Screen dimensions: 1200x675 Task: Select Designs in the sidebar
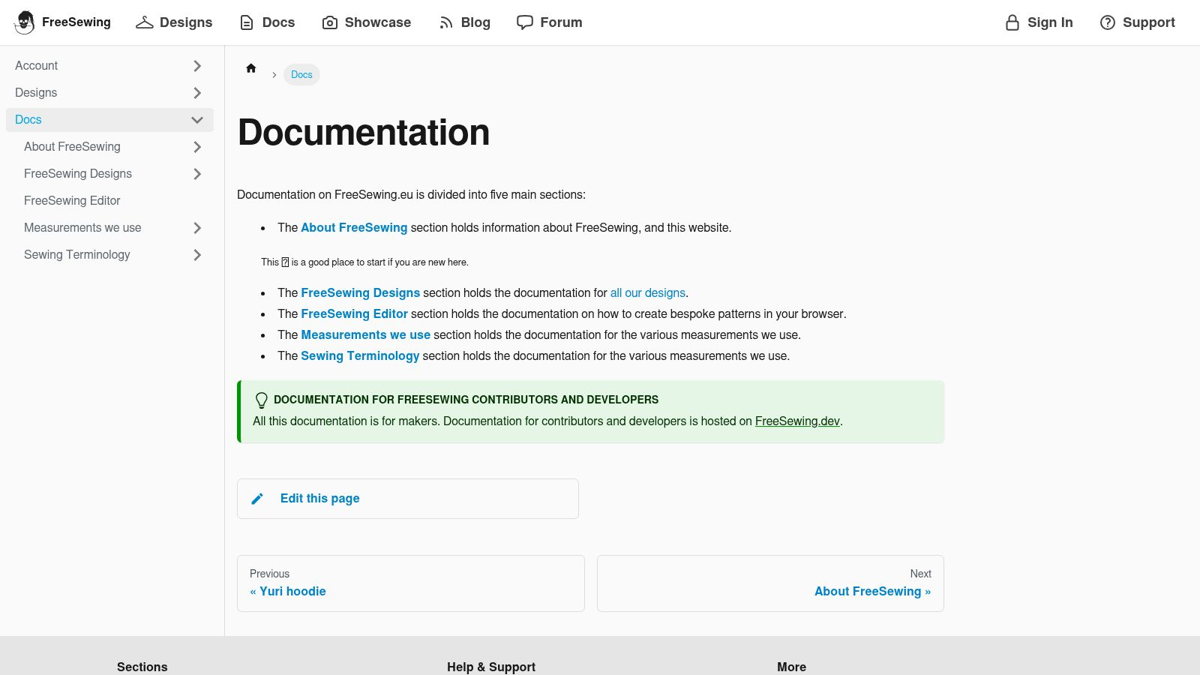(x=36, y=92)
